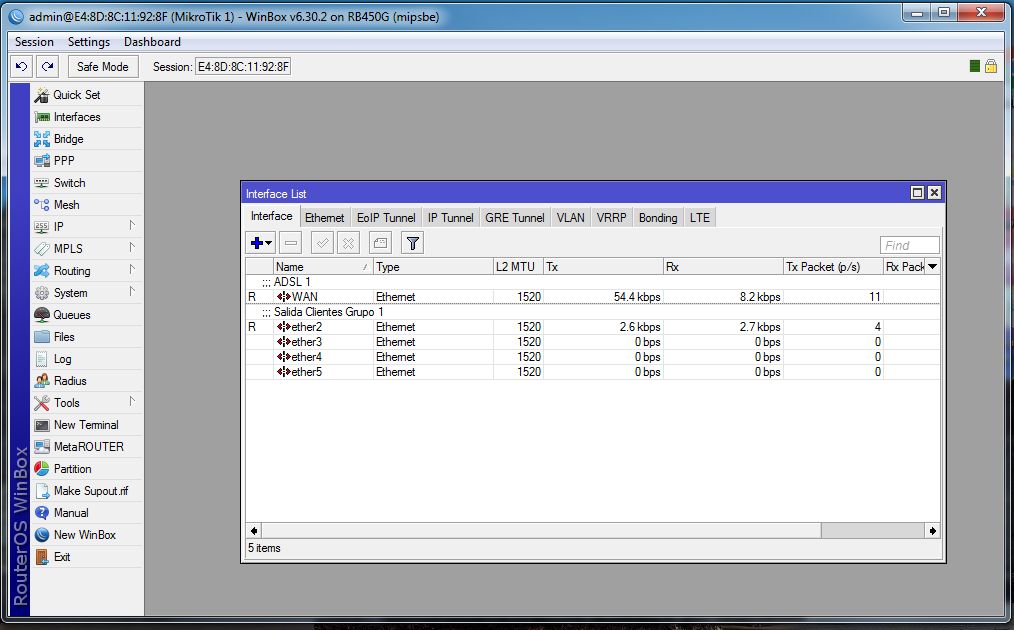Open the PPP section icon
Viewport: 1014px width, 630px height.
(42, 161)
